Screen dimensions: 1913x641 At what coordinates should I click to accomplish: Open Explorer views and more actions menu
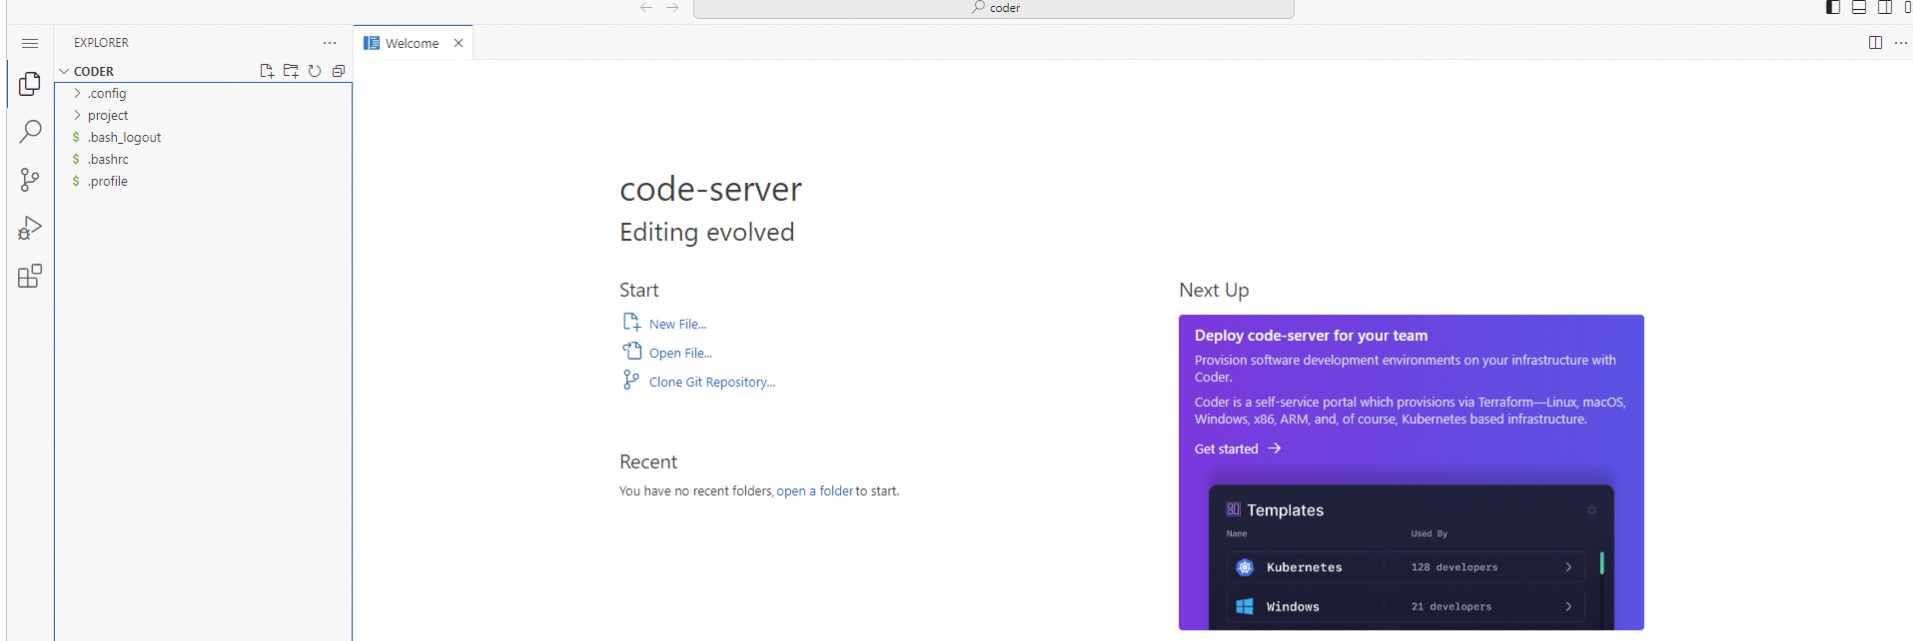pyautogui.click(x=330, y=43)
